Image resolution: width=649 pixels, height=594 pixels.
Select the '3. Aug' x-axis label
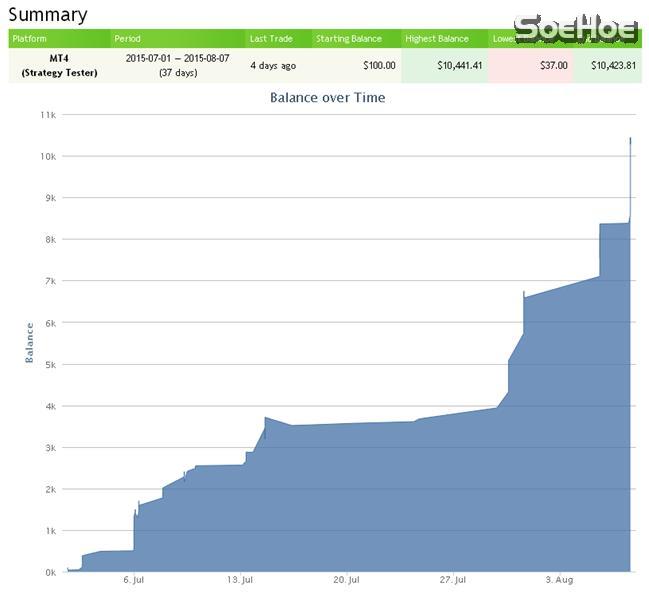click(x=559, y=580)
